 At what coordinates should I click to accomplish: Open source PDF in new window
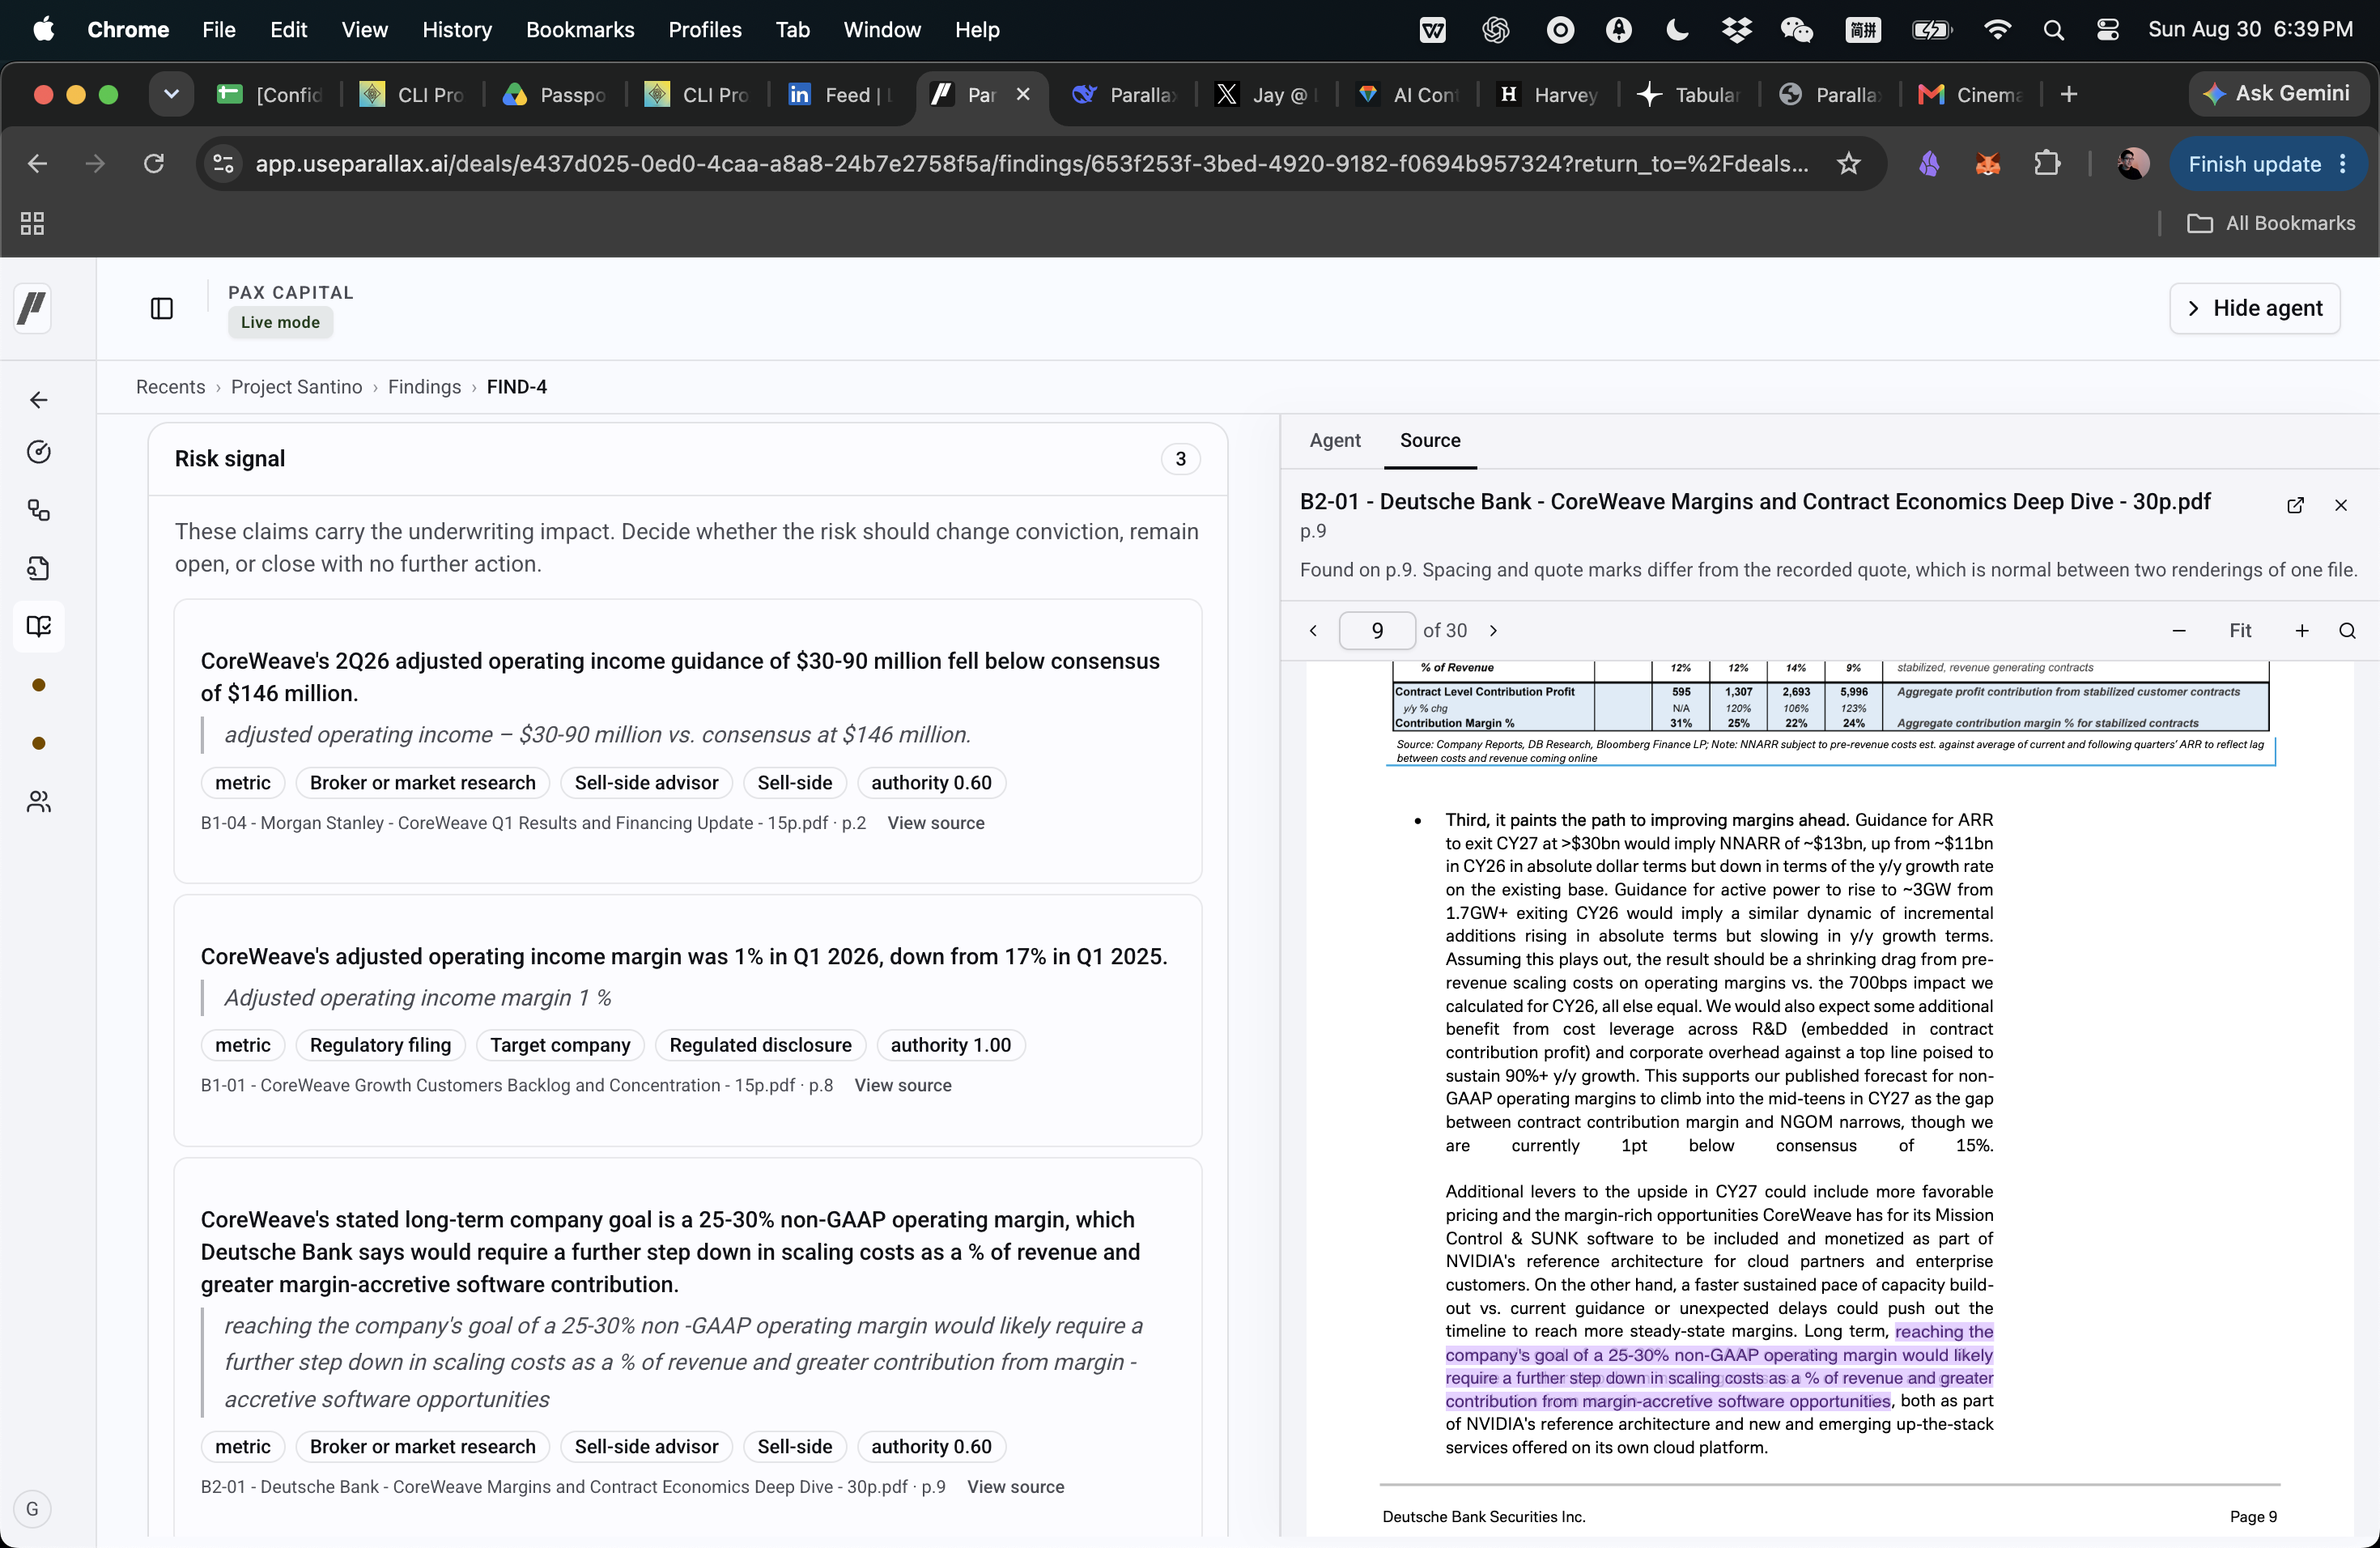[x=2295, y=505]
